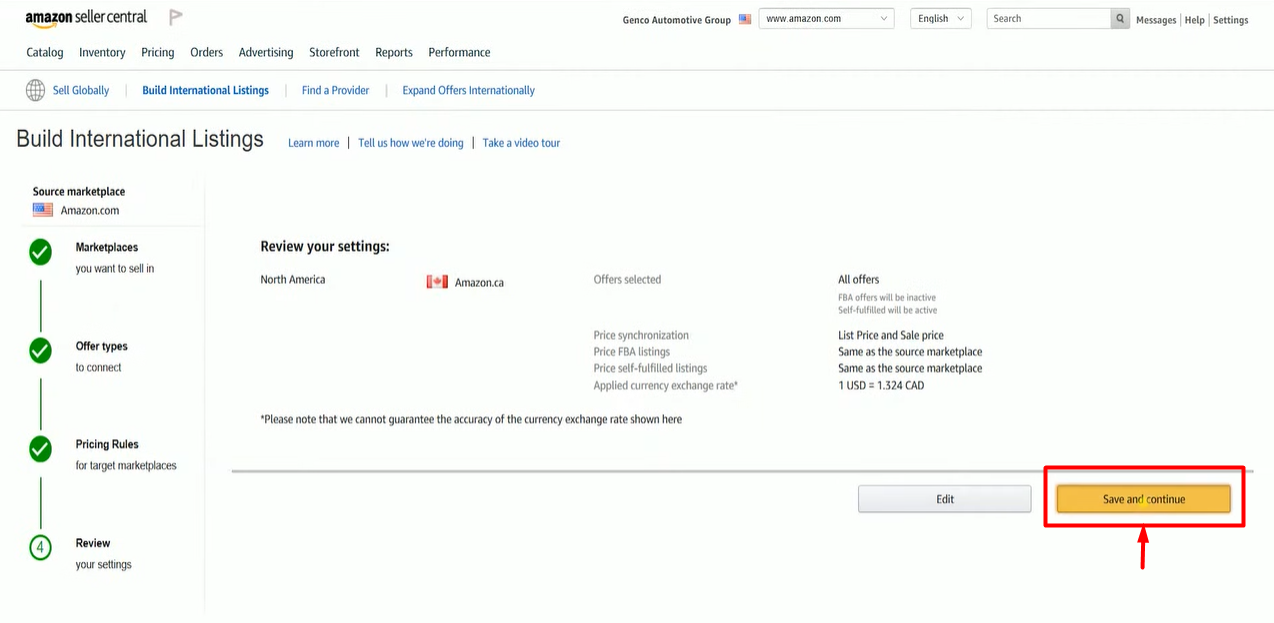Click the Amazon.ca marketplace text

[x=479, y=283]
